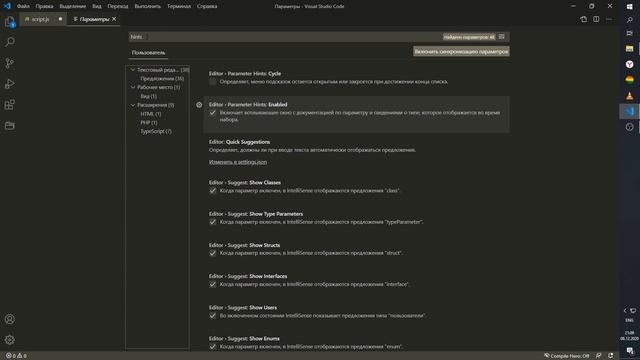This screenshot has width=640, height=360.
Task: Toggle Suggest Show Type Parameters checkbox
Action: [x=213, y=222]
